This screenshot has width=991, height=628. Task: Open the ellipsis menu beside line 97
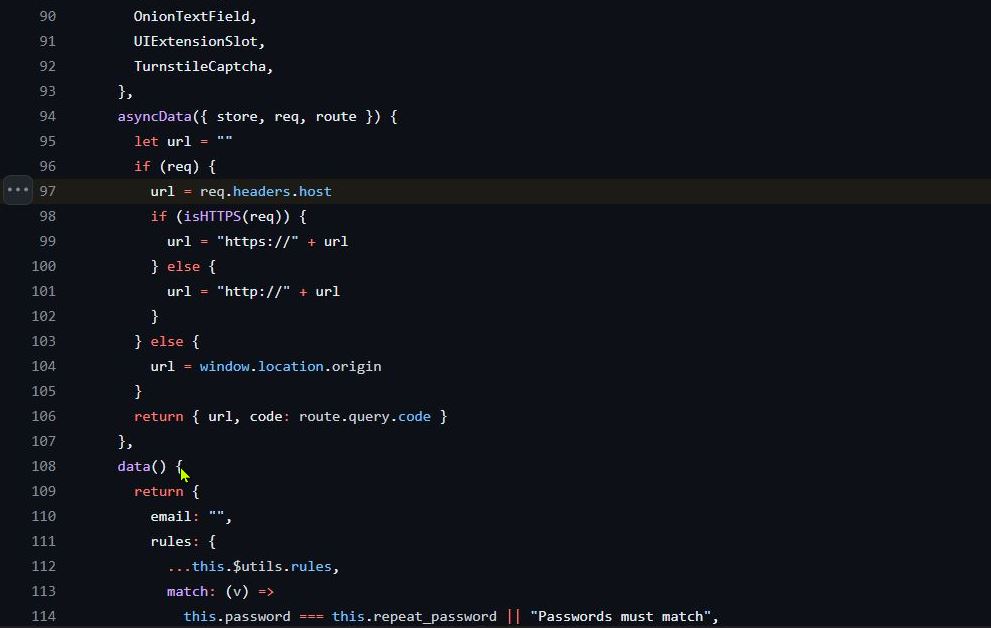click(x=18, y=190)
